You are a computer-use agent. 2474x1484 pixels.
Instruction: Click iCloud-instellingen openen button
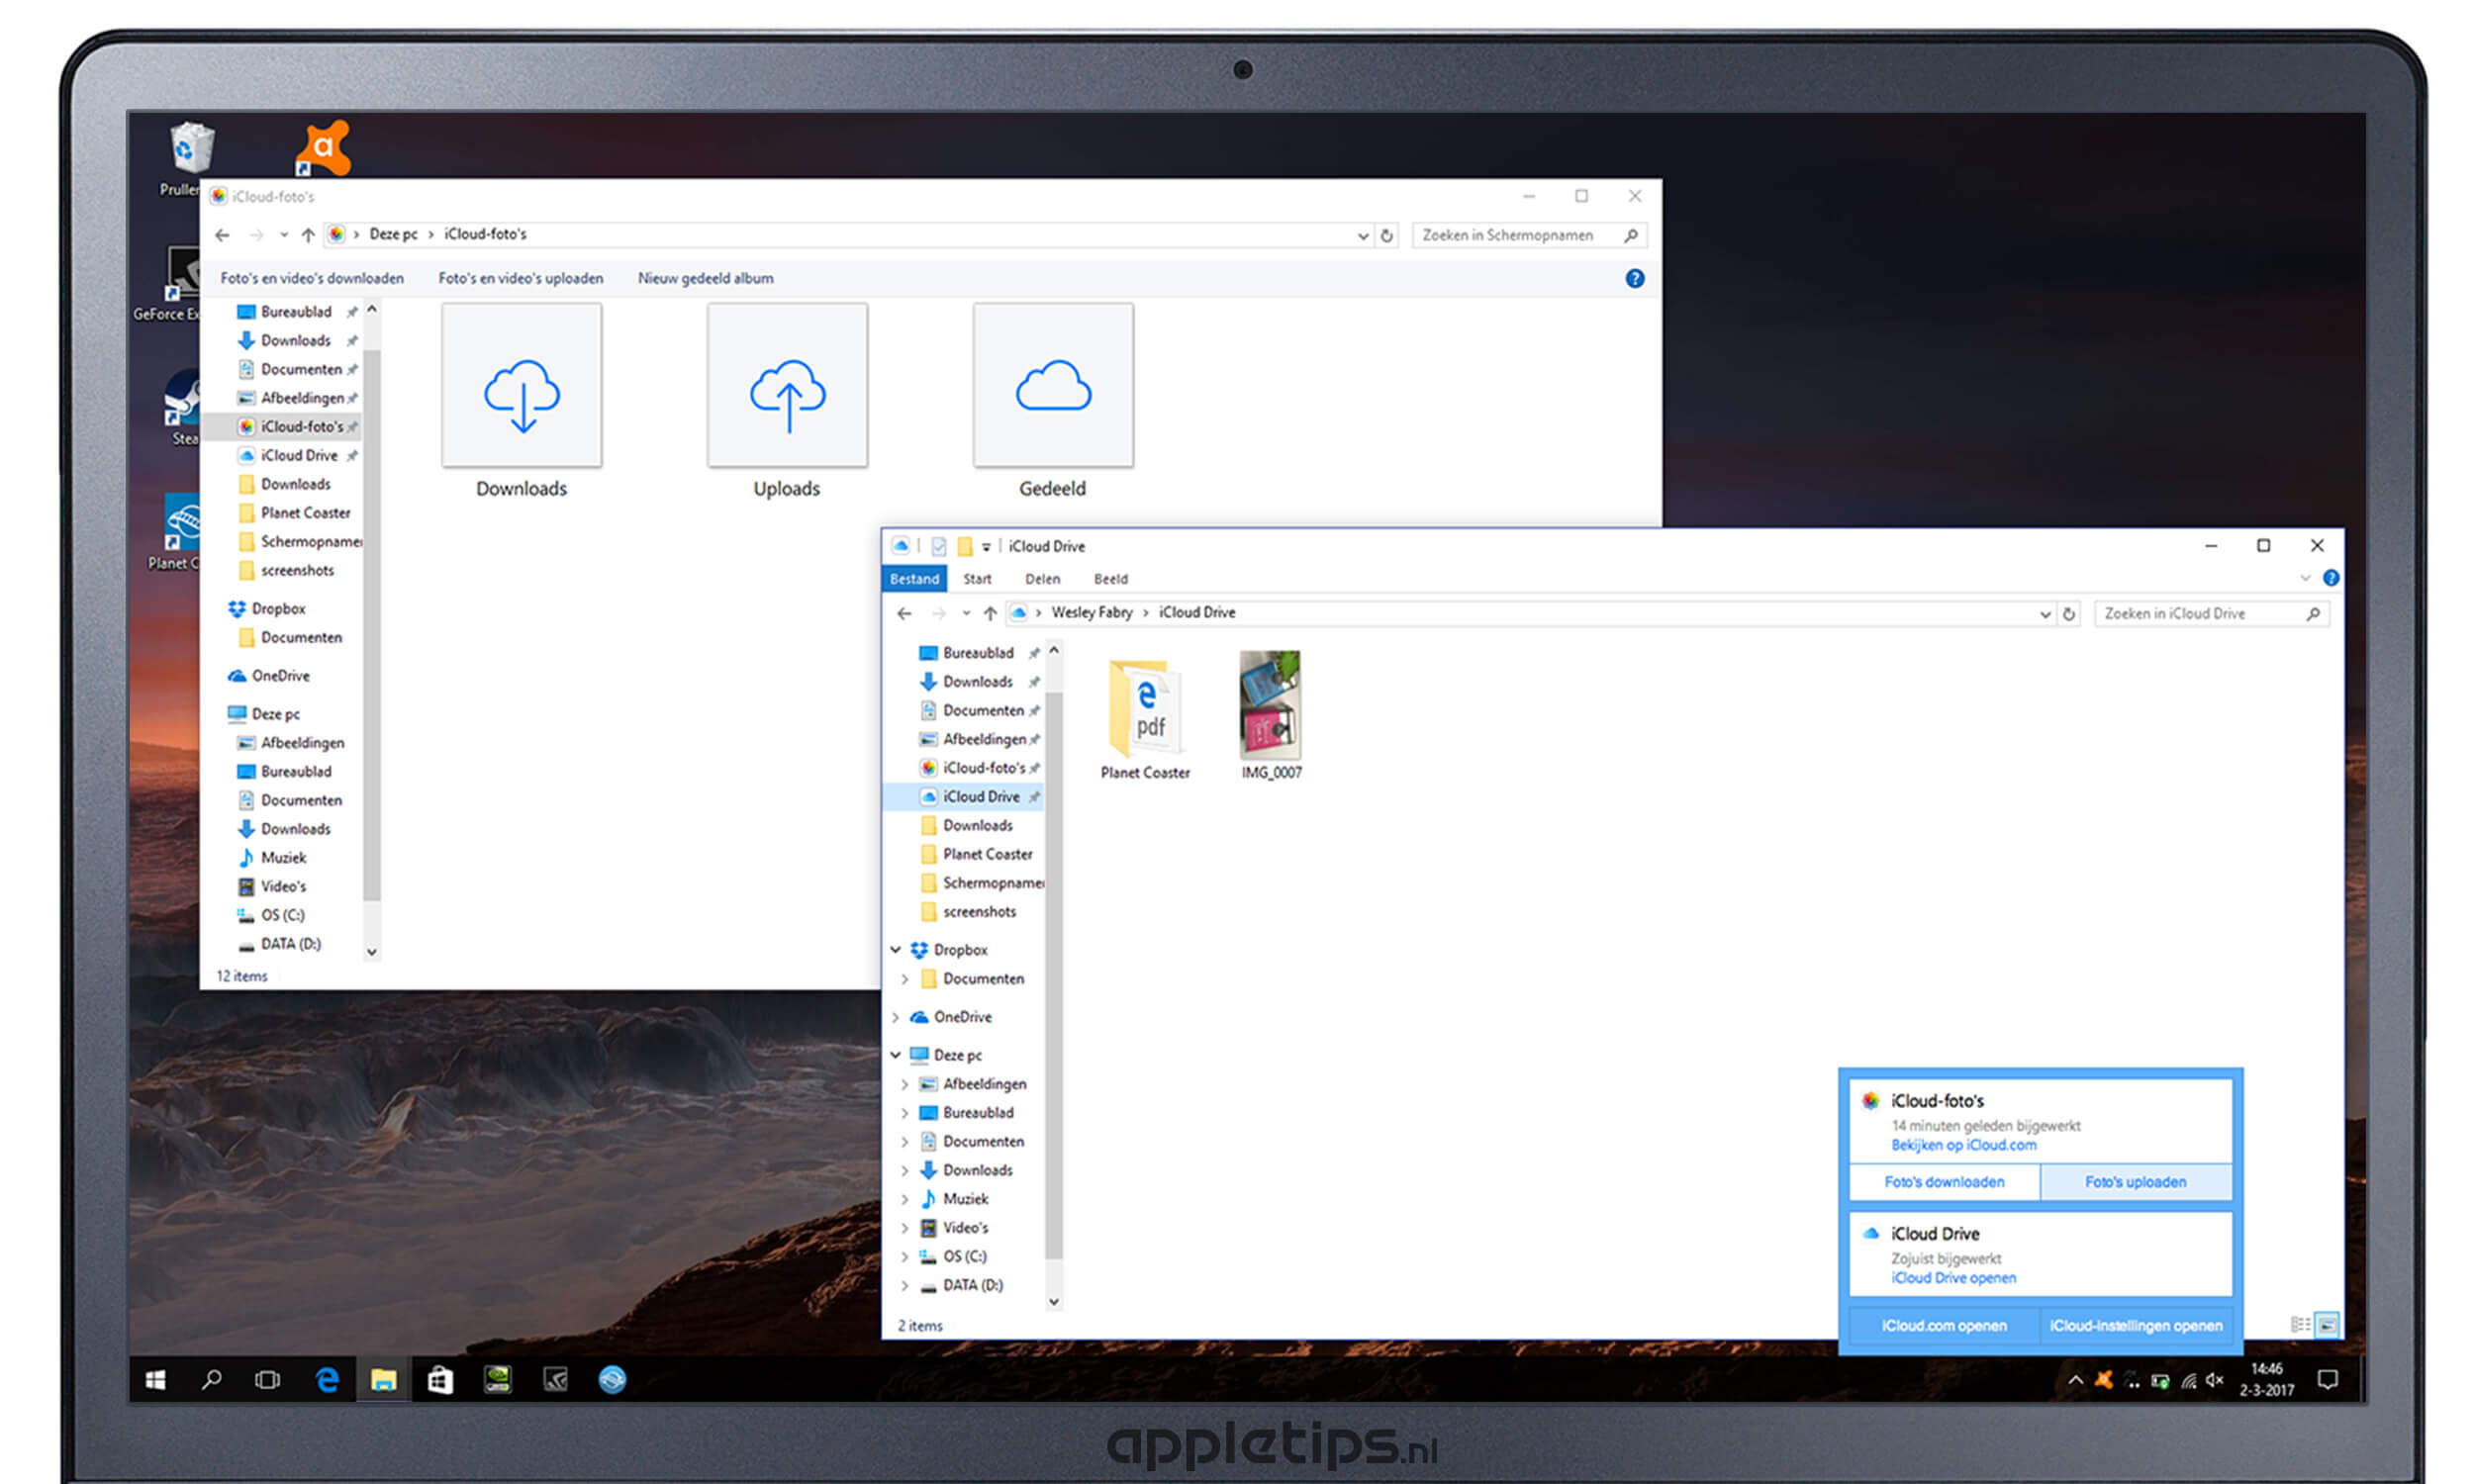[x=2135, y=1326]
